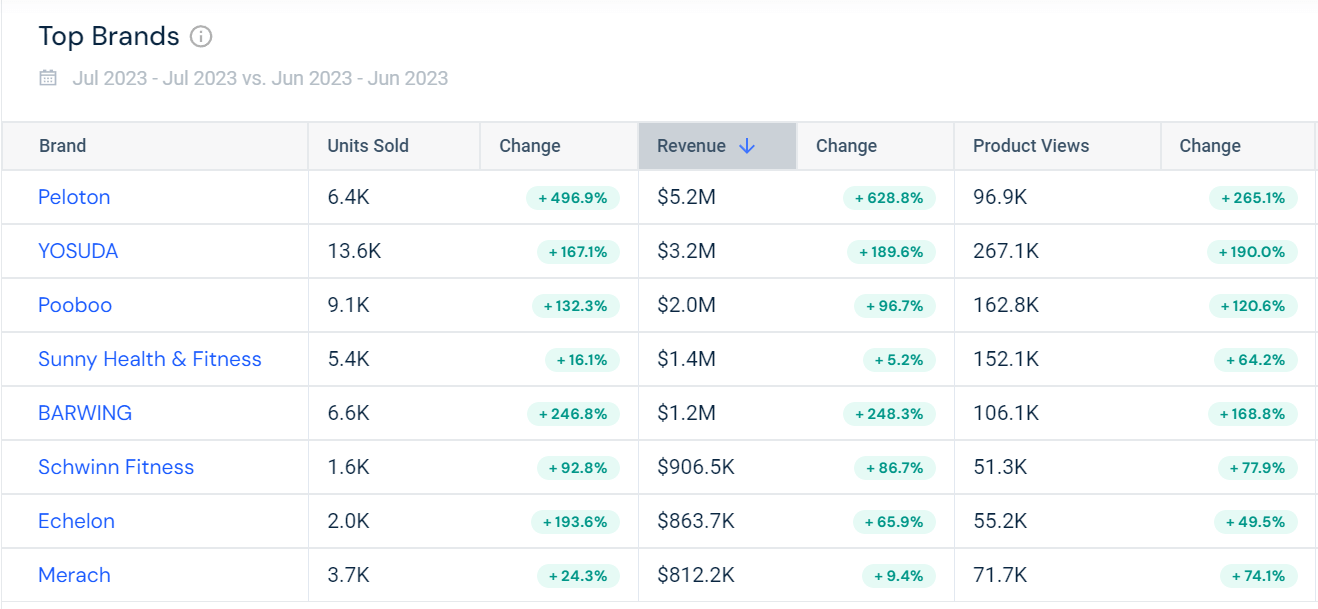1318x609 pixels.
Task: Open the Sunny Health & Fitness link
Action: coord(150,359)
